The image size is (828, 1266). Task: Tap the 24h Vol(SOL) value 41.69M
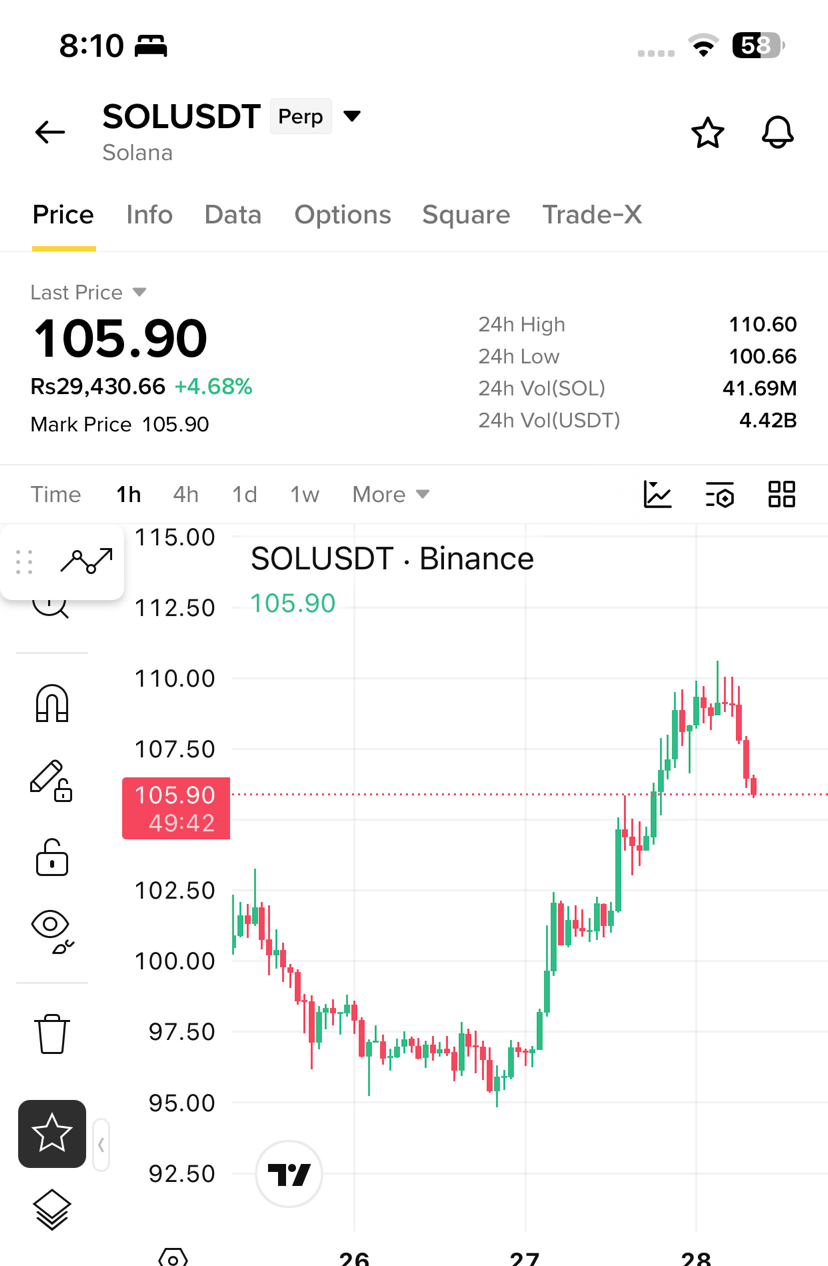pos(760,388)
